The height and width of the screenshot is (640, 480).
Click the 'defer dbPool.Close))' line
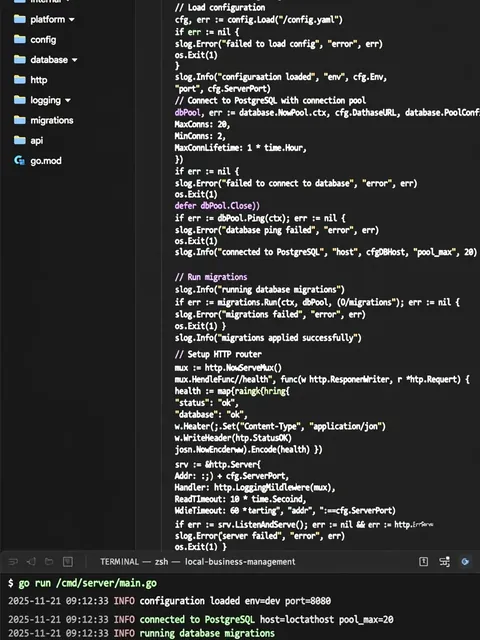pos(217,206)
